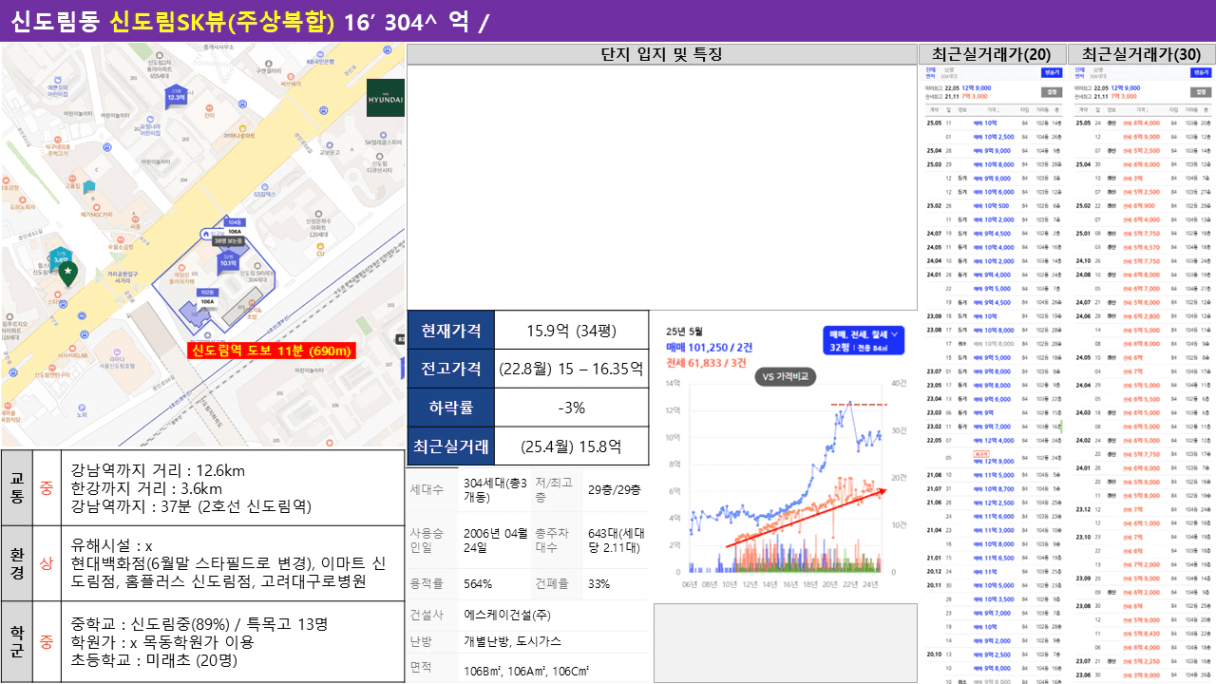Viewport: 1216px width, 684px height.
Task: Click the 29층/29층 floor value
Action: (614, 490)
